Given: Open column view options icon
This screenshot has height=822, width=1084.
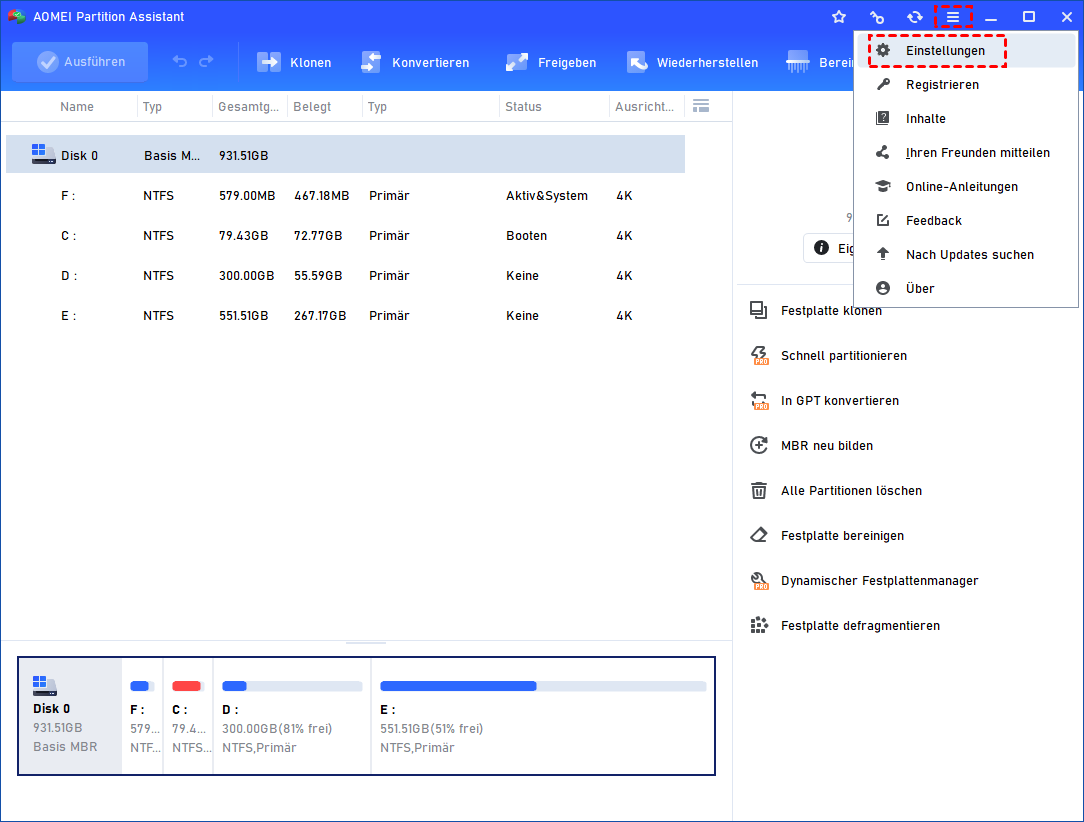Looking at the screenshot, I should pos(701,106).
